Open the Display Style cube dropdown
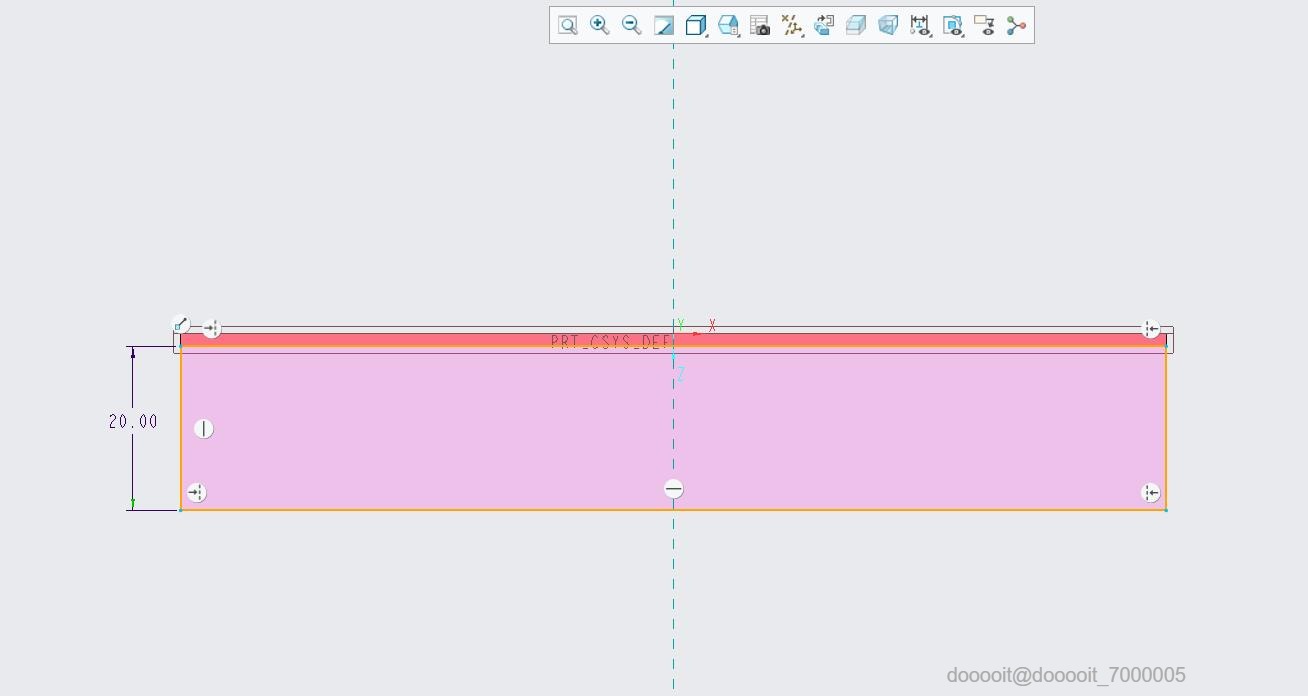The image size is (1308, 696). coord(696,26)
